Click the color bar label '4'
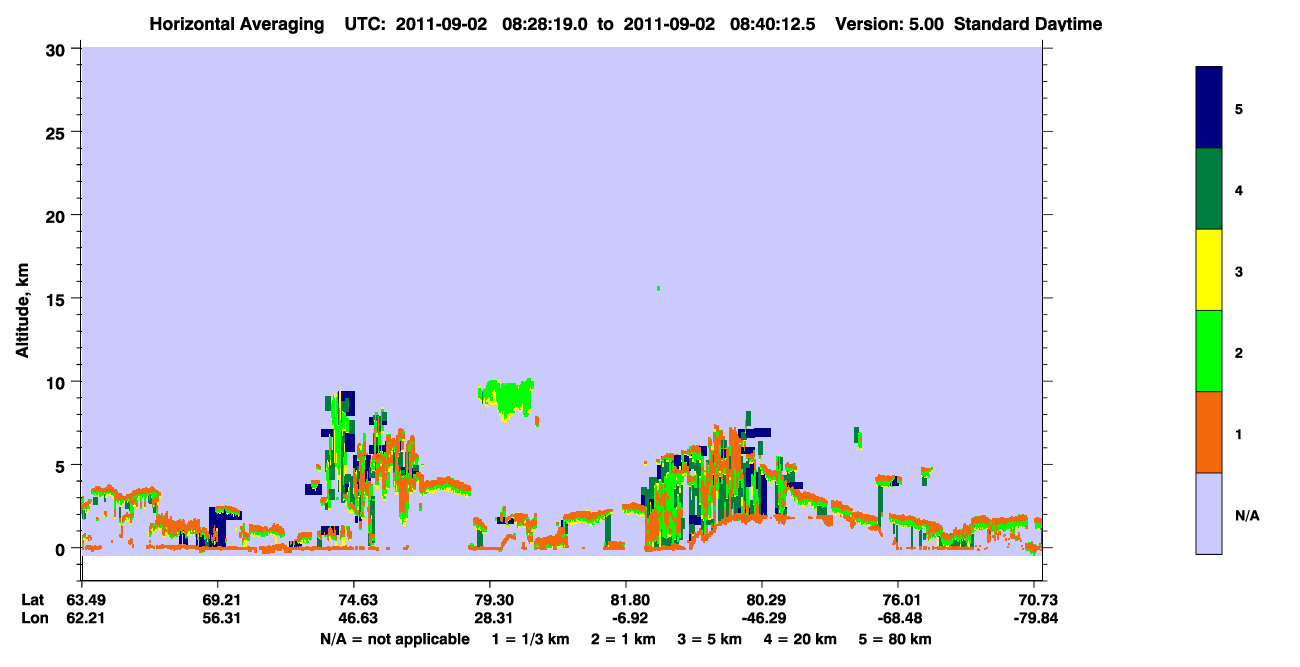 point(1239,189)
